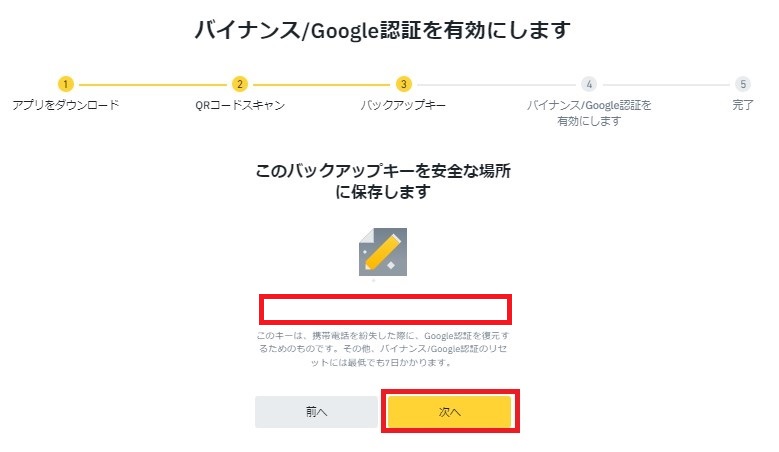Click the gray explanation text below key
779x452 pixels.
pyautogui.click(x=383, y=349)
